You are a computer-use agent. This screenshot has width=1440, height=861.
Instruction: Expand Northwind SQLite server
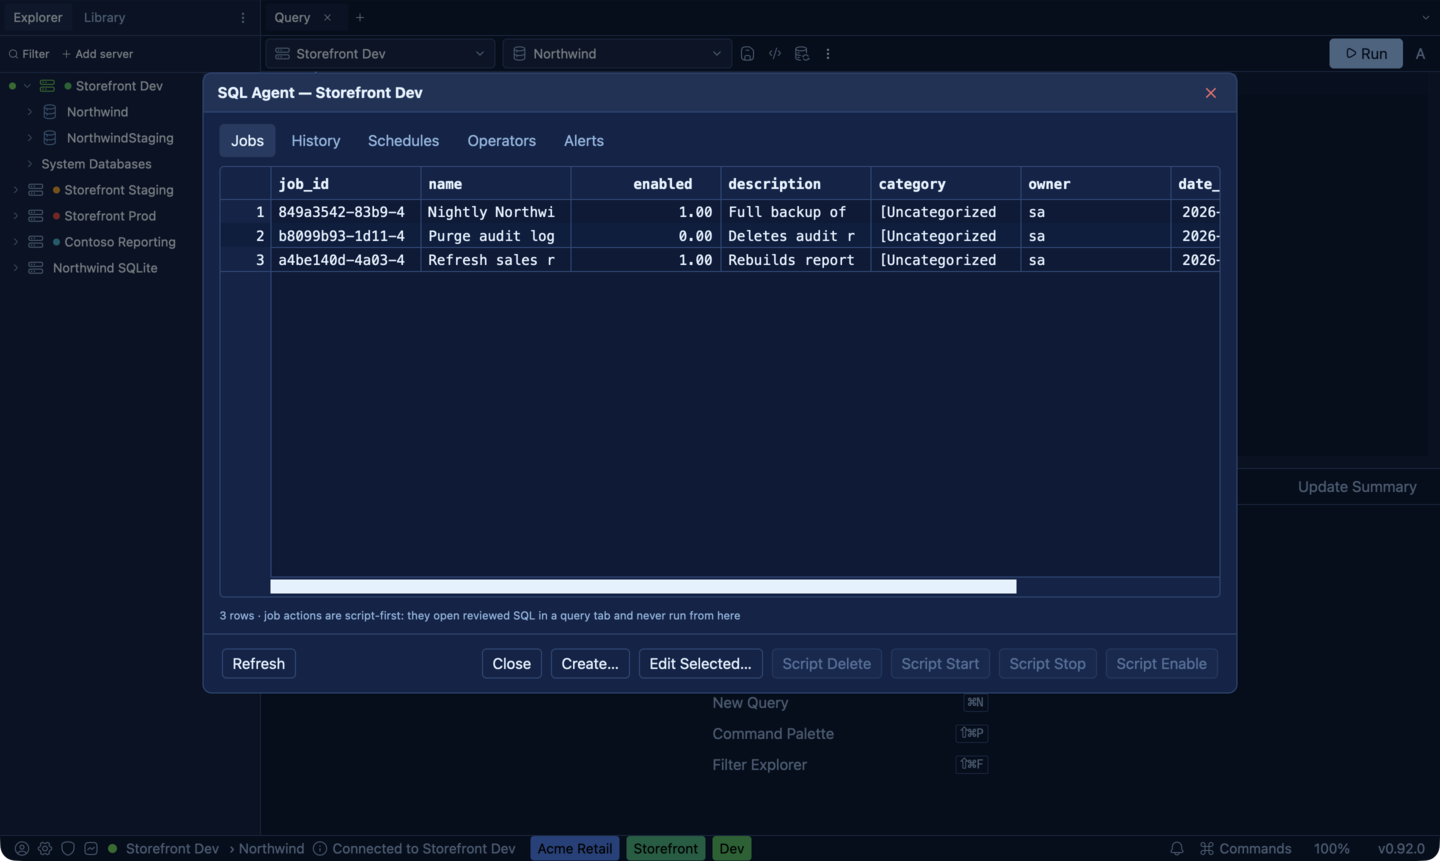(x=15, y=268)
